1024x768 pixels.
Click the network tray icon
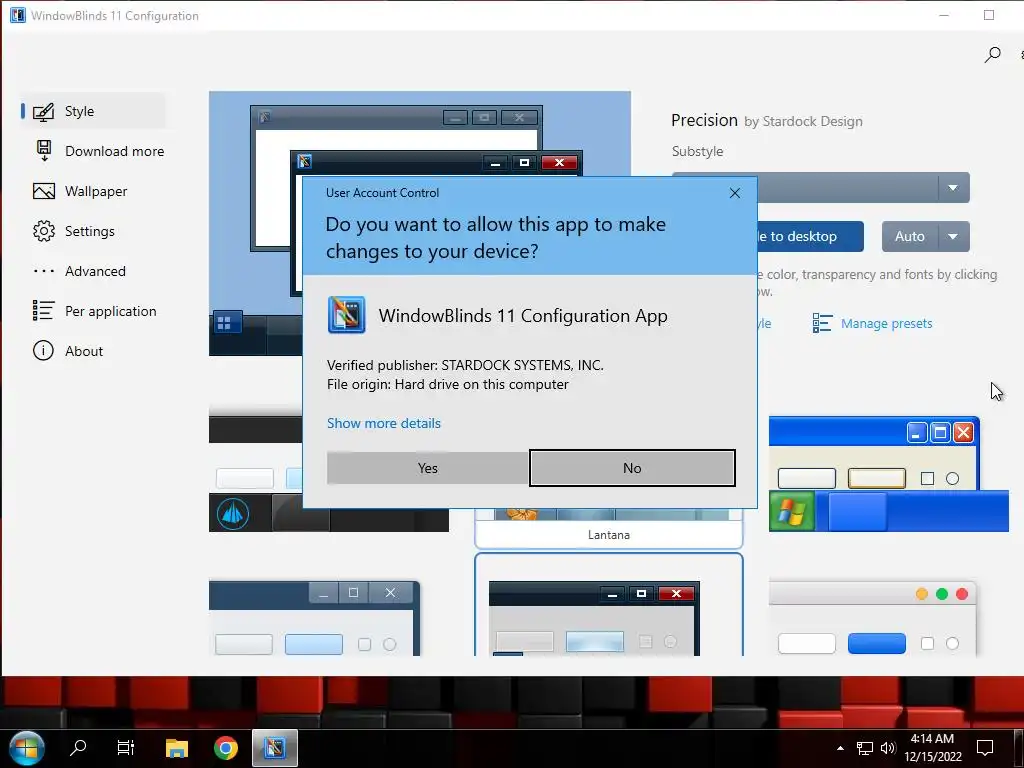(x=865, y=748)
